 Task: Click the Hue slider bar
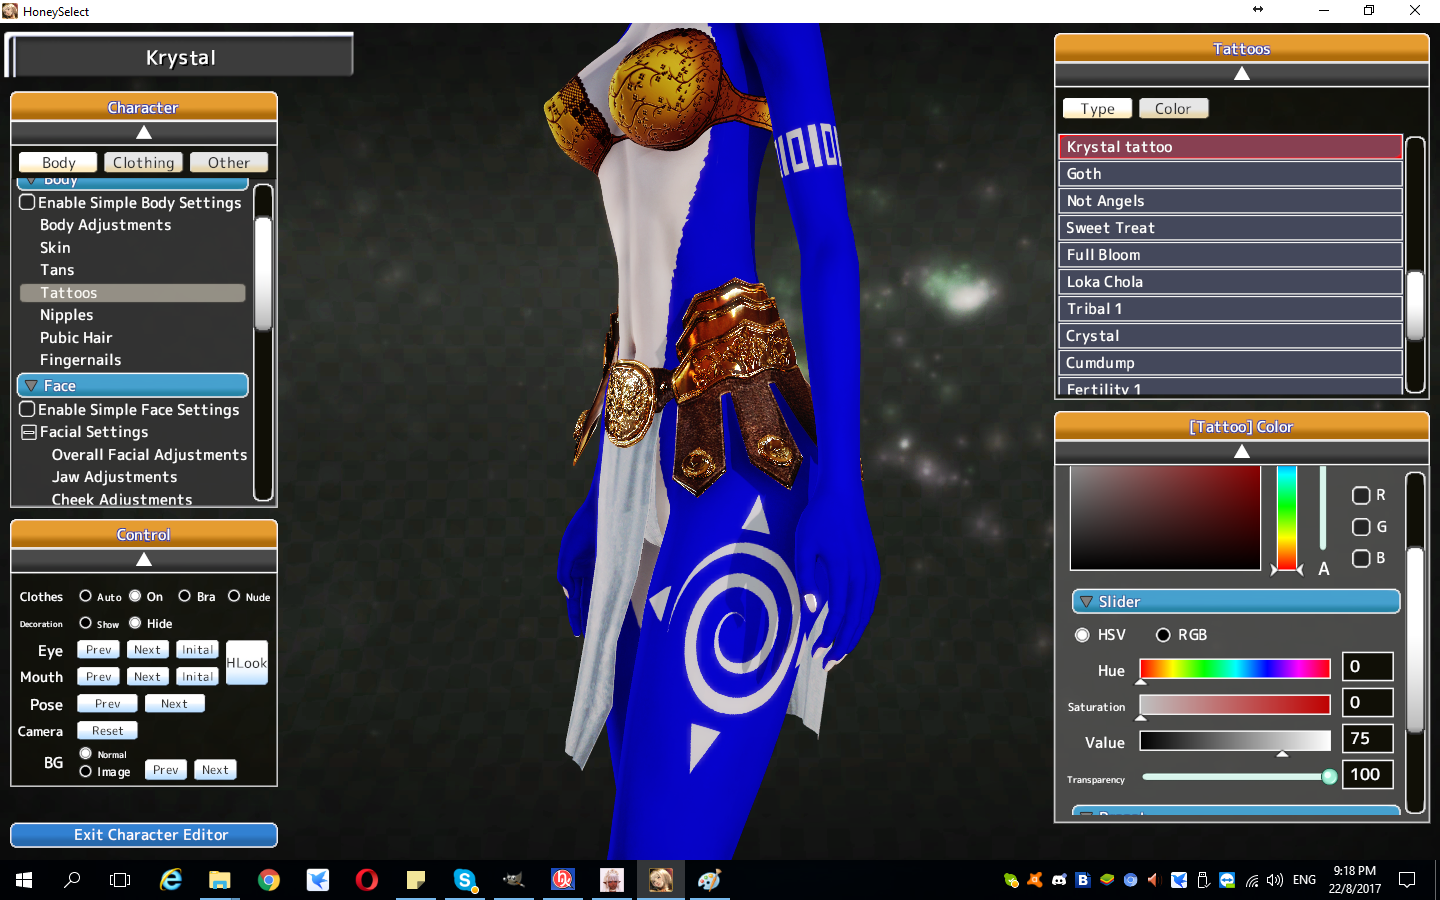point(1235,669)
